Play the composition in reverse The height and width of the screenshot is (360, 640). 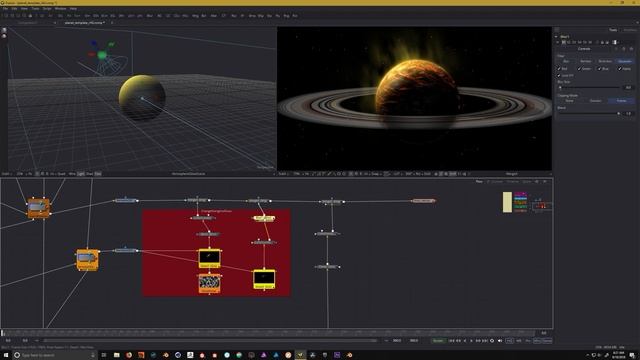[x=464, y=340]
